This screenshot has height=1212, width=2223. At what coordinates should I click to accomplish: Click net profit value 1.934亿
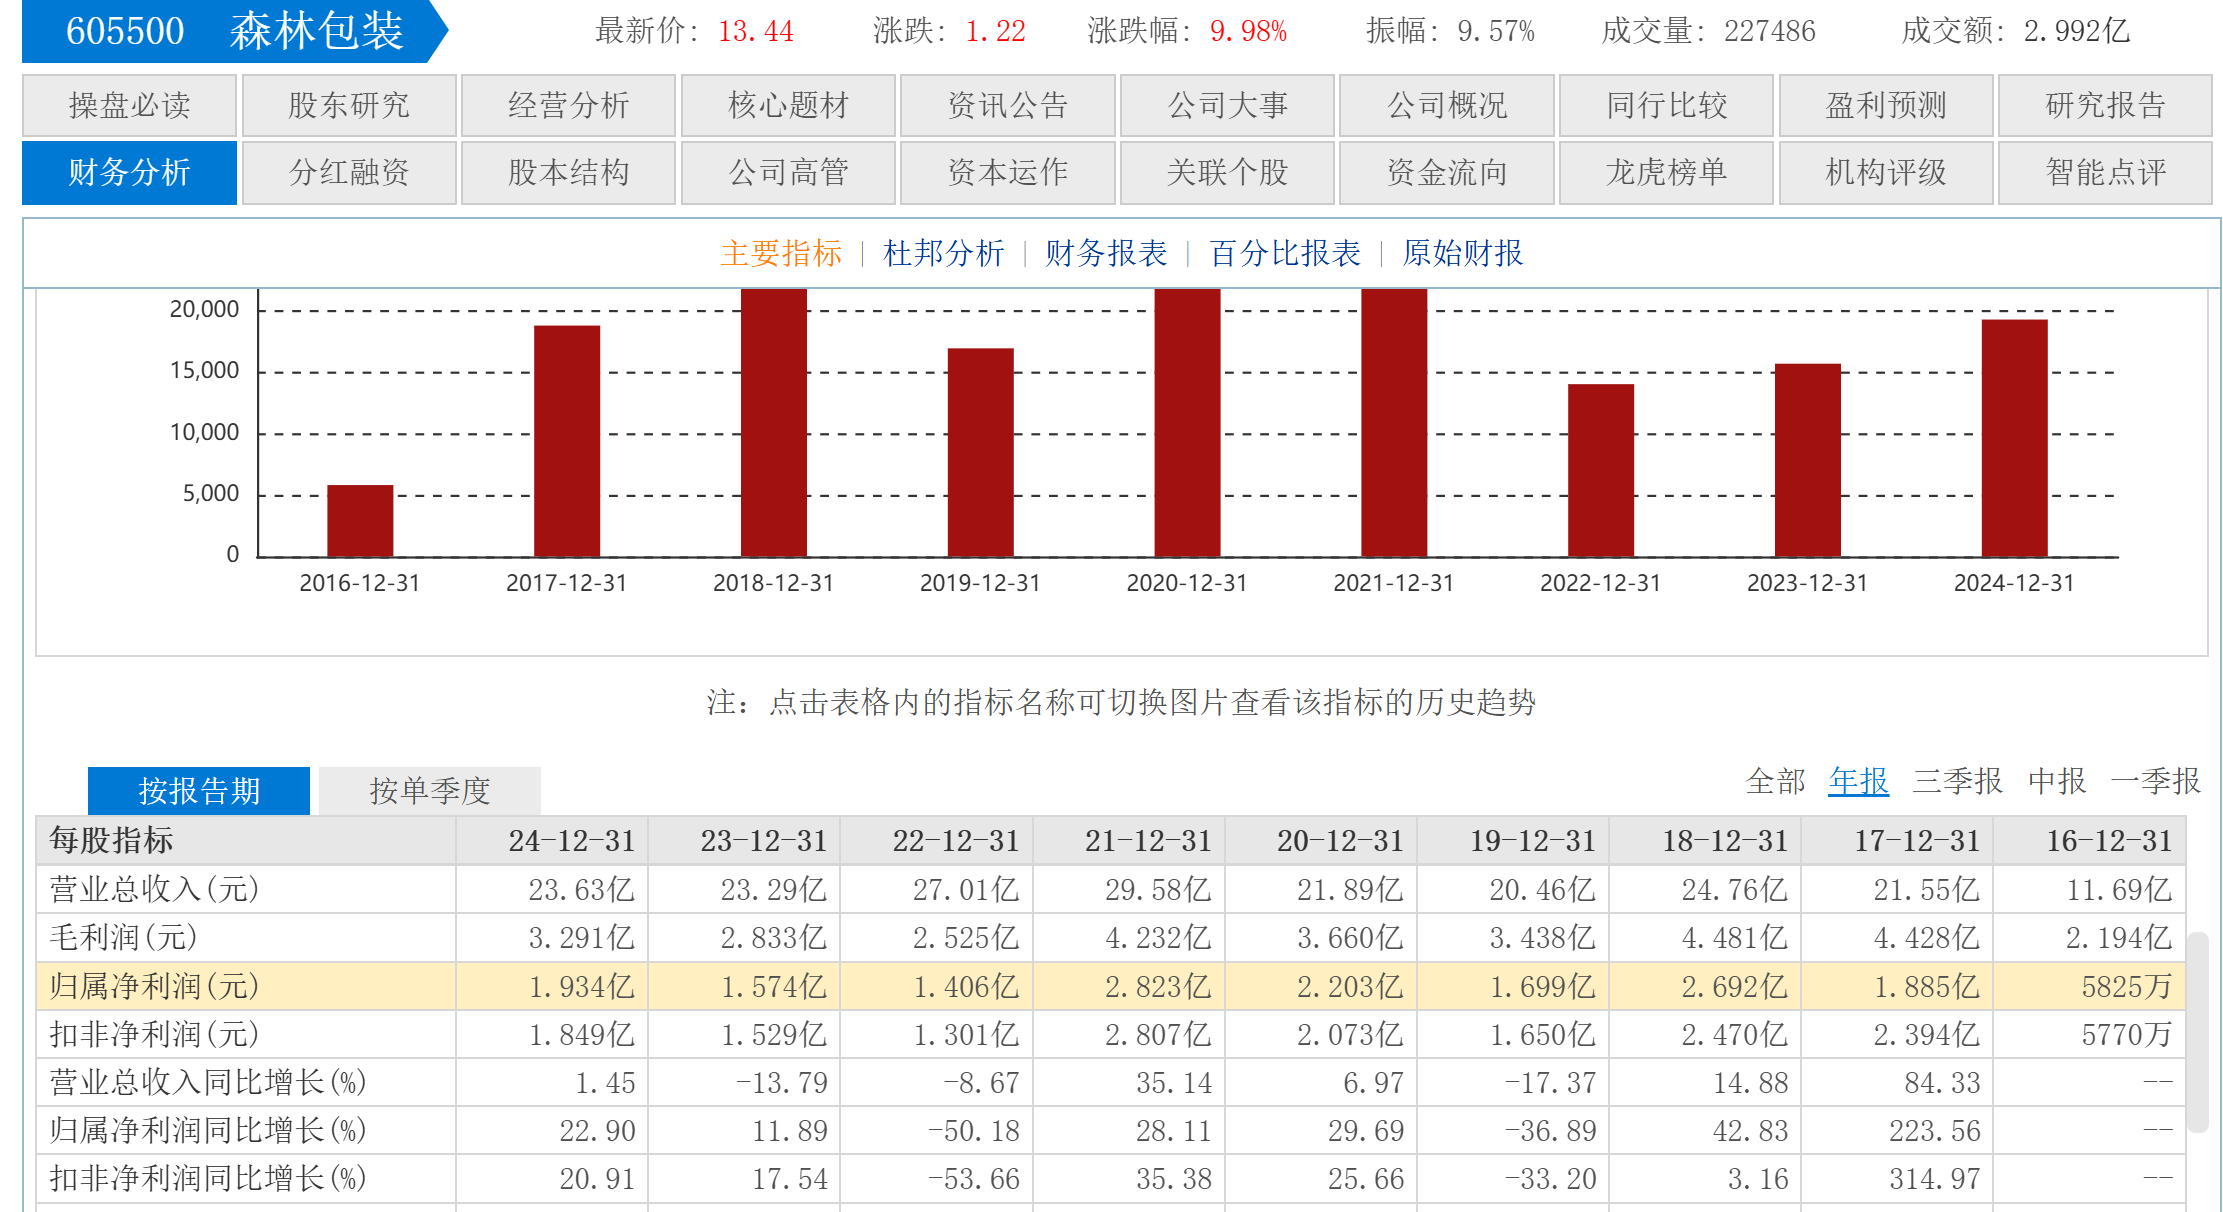coord(581,987)
